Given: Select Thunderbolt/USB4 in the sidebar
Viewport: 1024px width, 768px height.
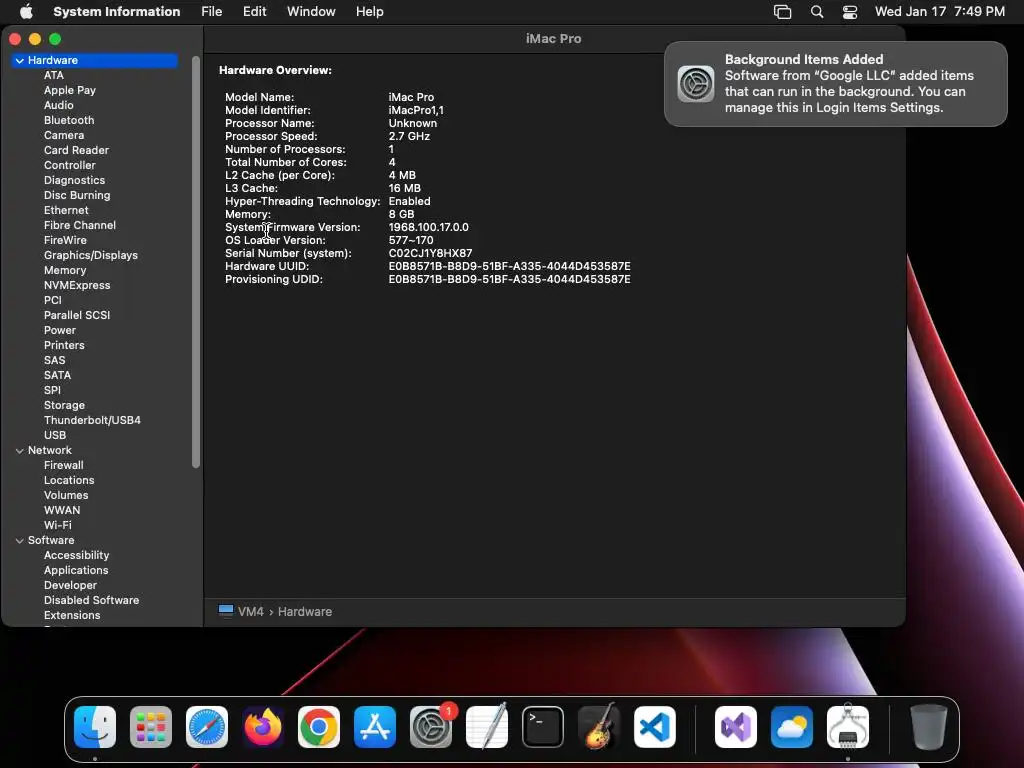Looking at the screenshot, I should pyautogui.click(x=92, y=421).
